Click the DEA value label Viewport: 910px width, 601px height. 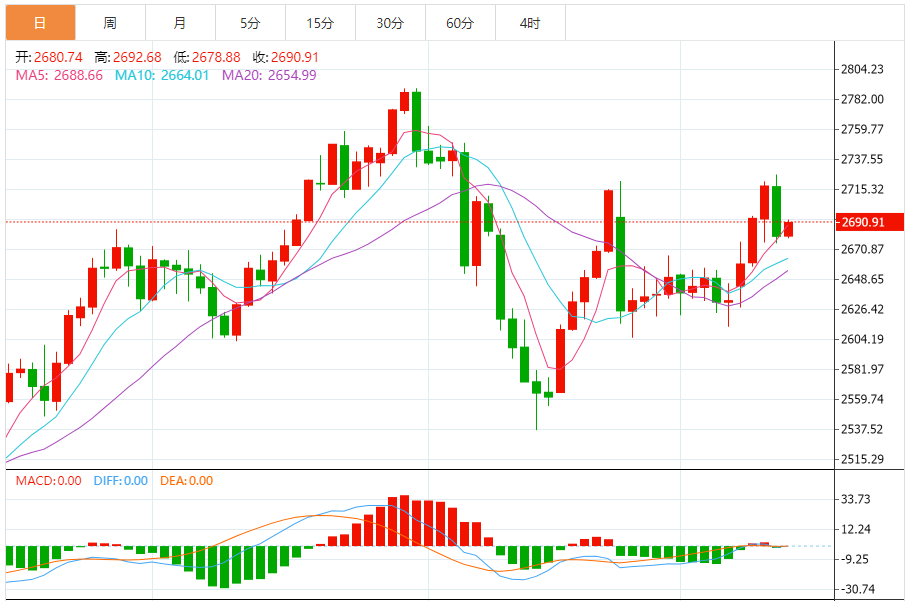[x=187, y=481]
